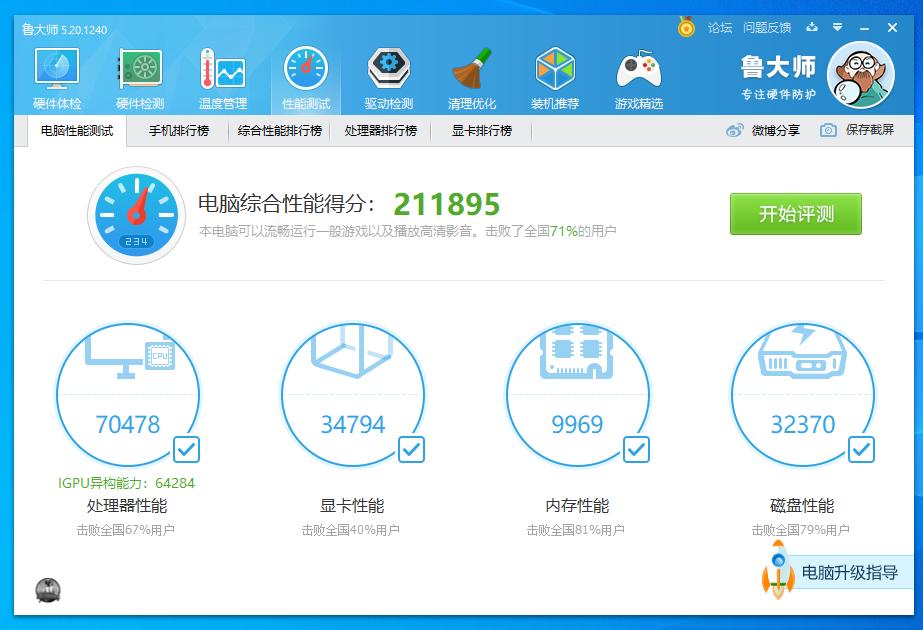Click the 击败全国40%用户 text
Image resolution: width=923 pixels, height=630 pixels.
coord(350,530)
